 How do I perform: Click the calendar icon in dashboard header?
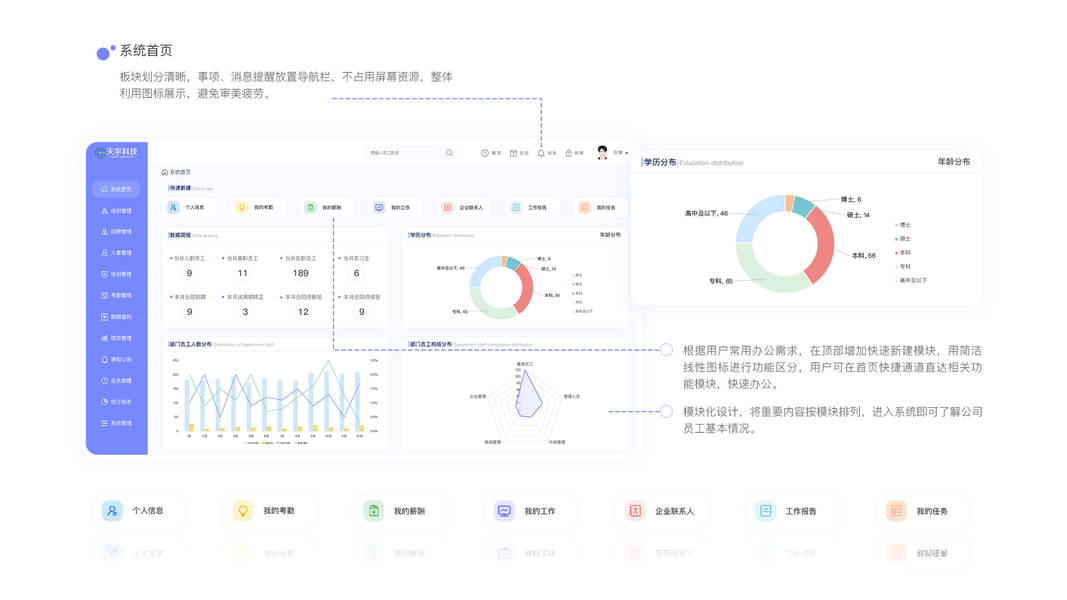(514, 153)
